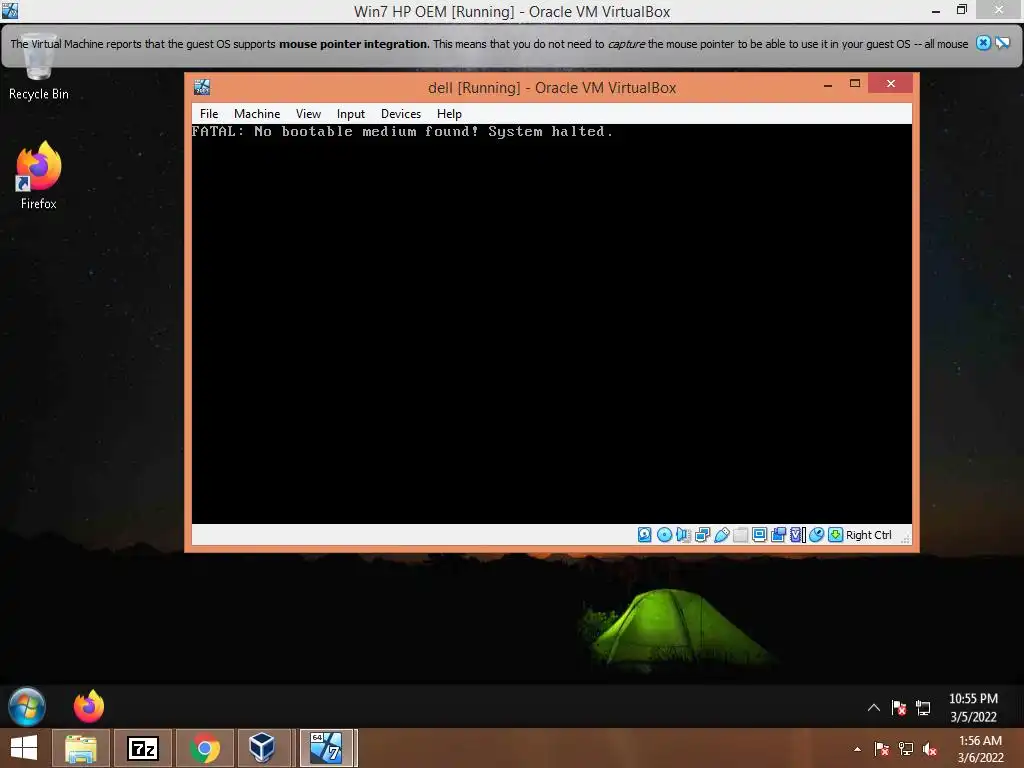Click inside the dell VM black screen

552,324
